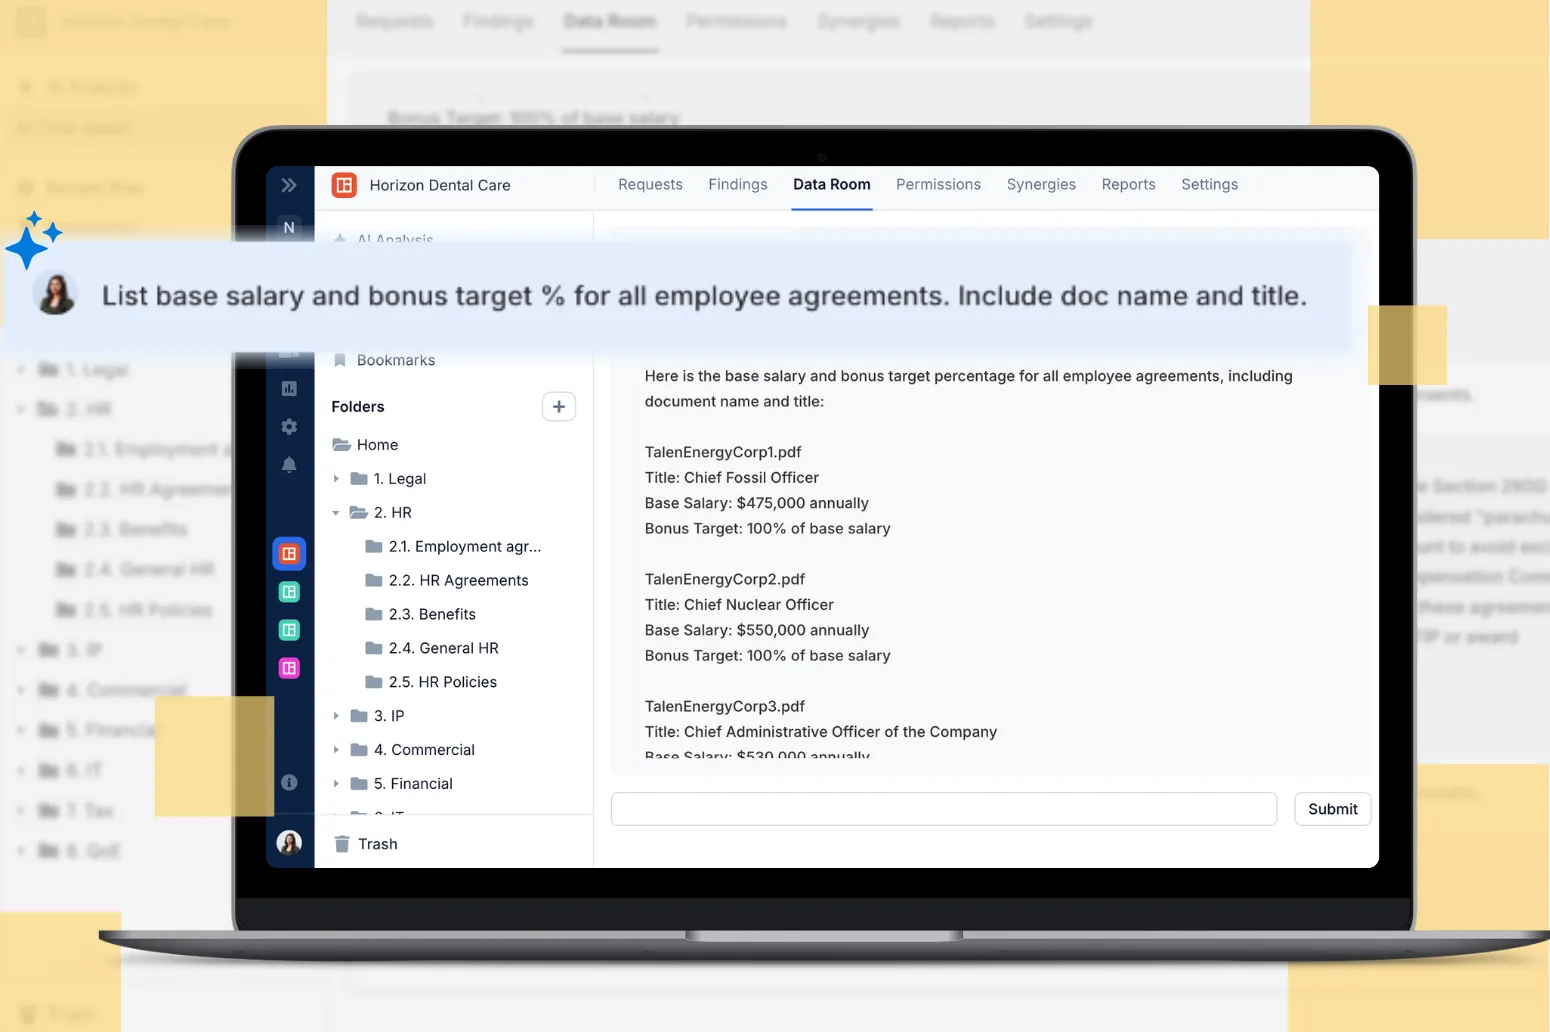
Task: Click the Submit button
Action: [1333, 809]
